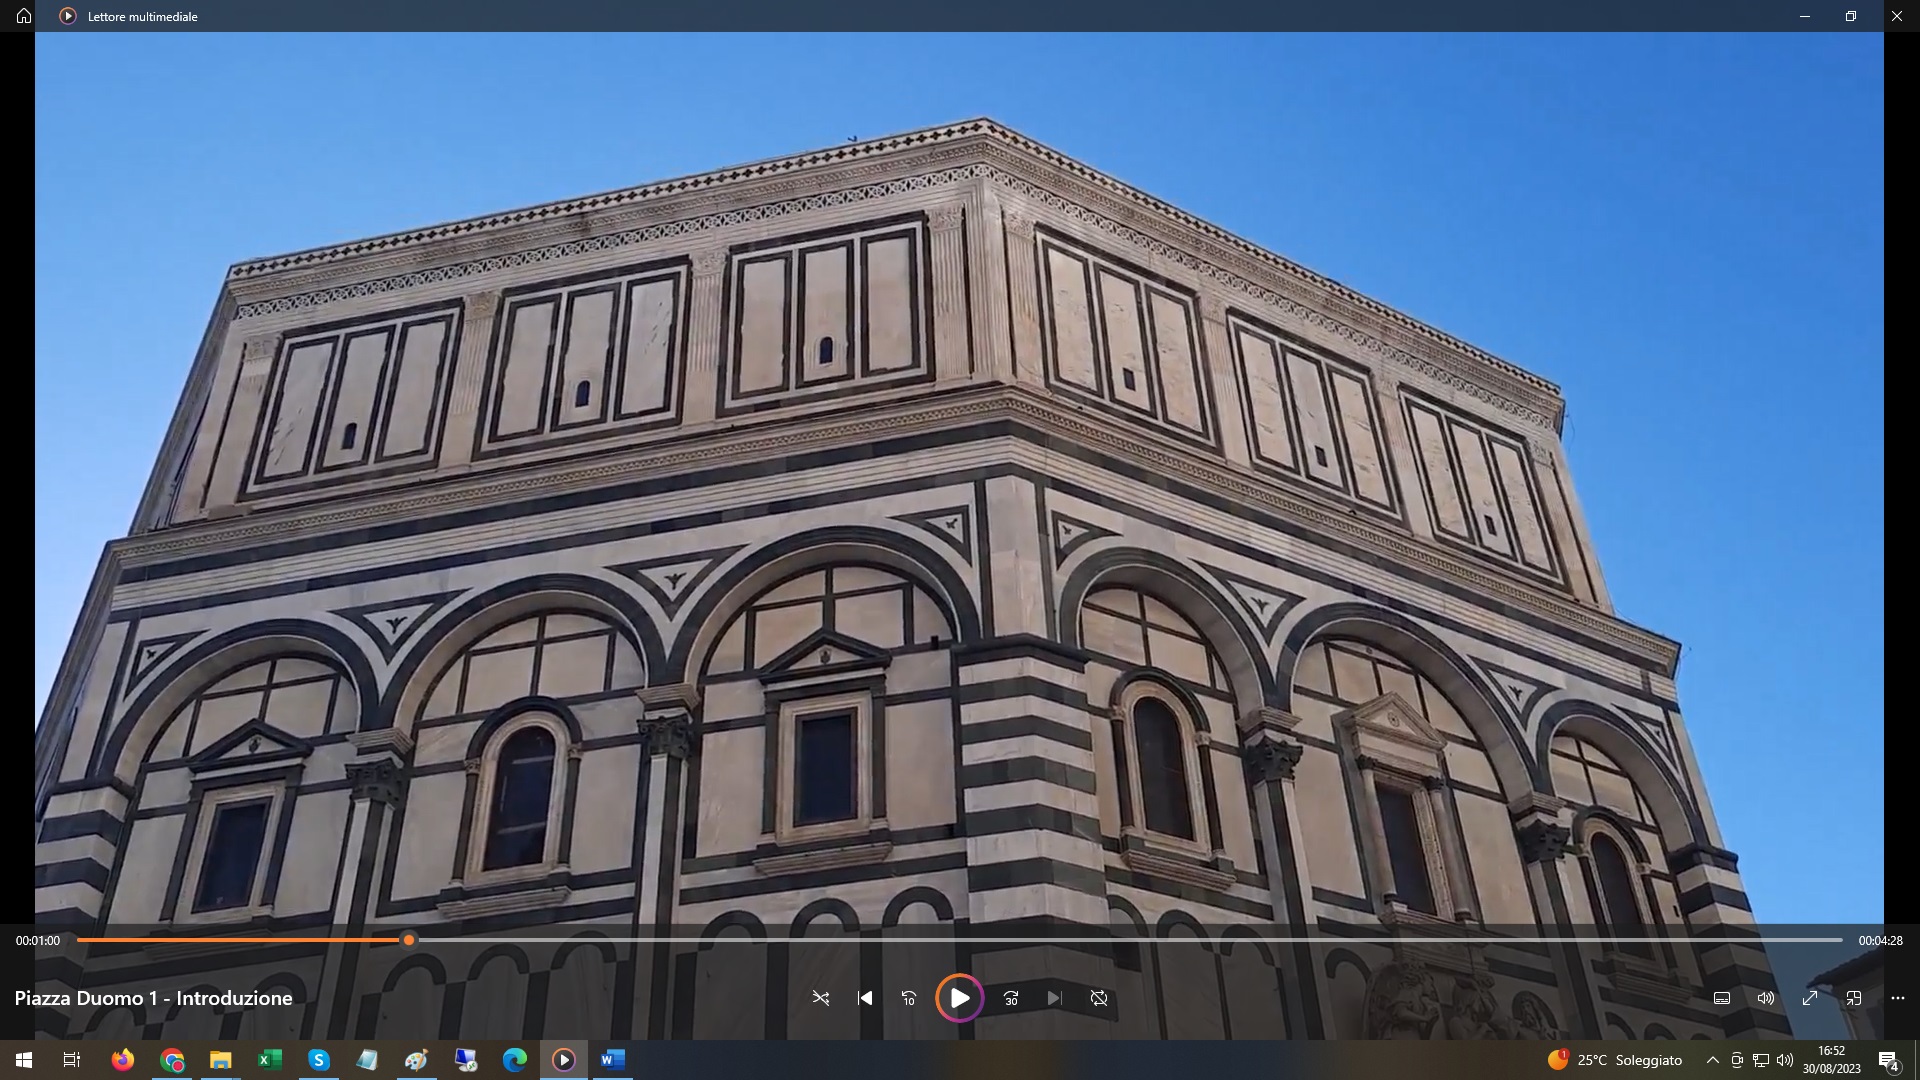This screenshot has width=1920, height=1080.
Task: Select the media player taskbar icon
Action: pos(564,1060)
